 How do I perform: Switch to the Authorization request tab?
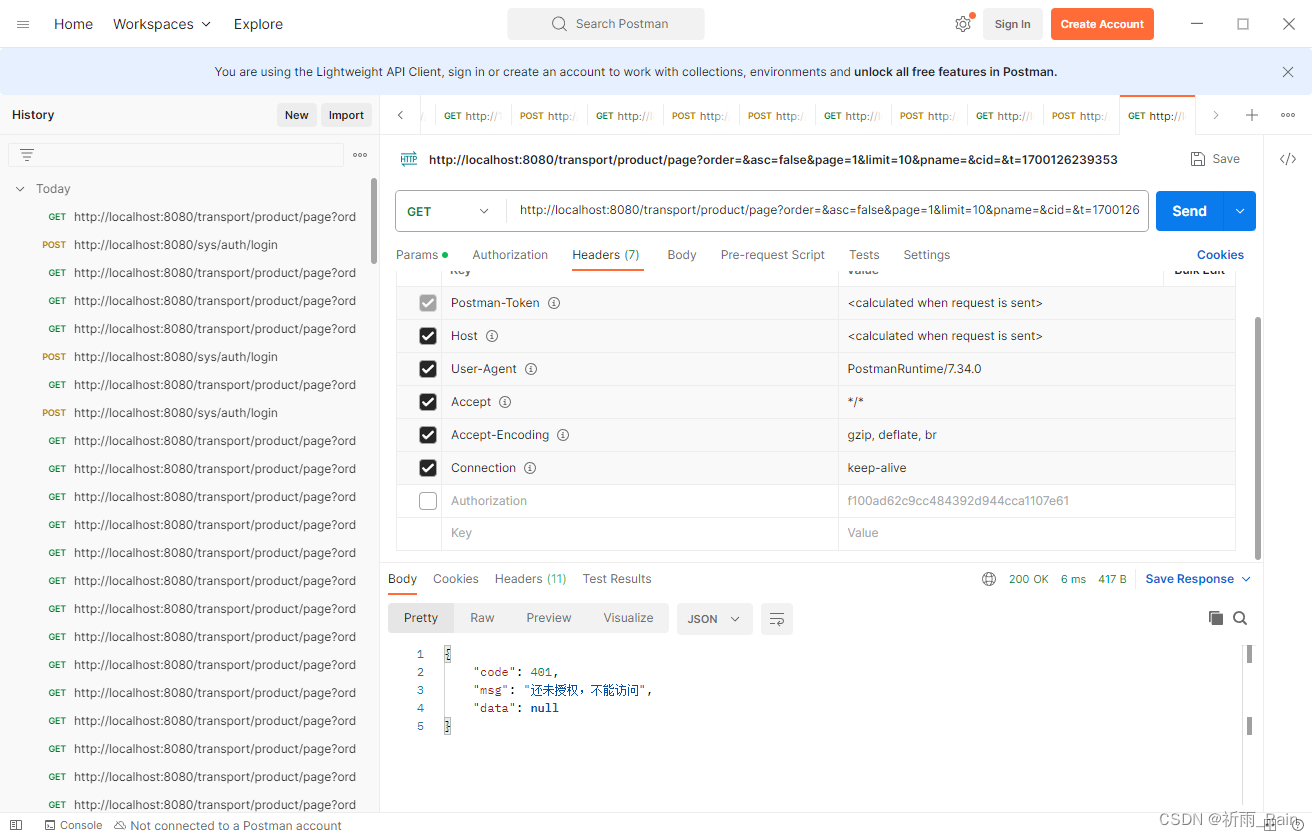[510, 255]
